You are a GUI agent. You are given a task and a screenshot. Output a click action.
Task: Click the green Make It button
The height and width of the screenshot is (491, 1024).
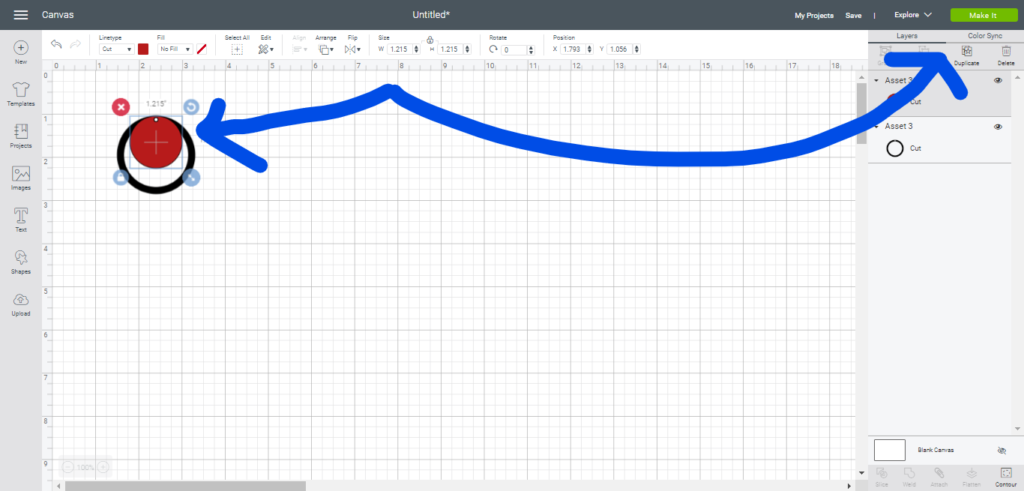[981, 15]
